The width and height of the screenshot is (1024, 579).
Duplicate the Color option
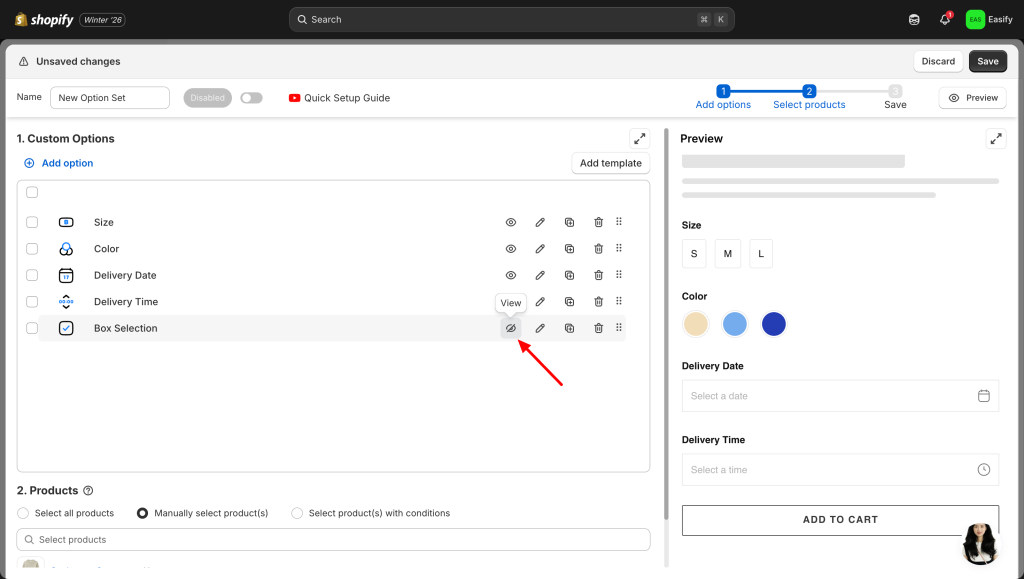pyautogui.click(x=569, y=249)
